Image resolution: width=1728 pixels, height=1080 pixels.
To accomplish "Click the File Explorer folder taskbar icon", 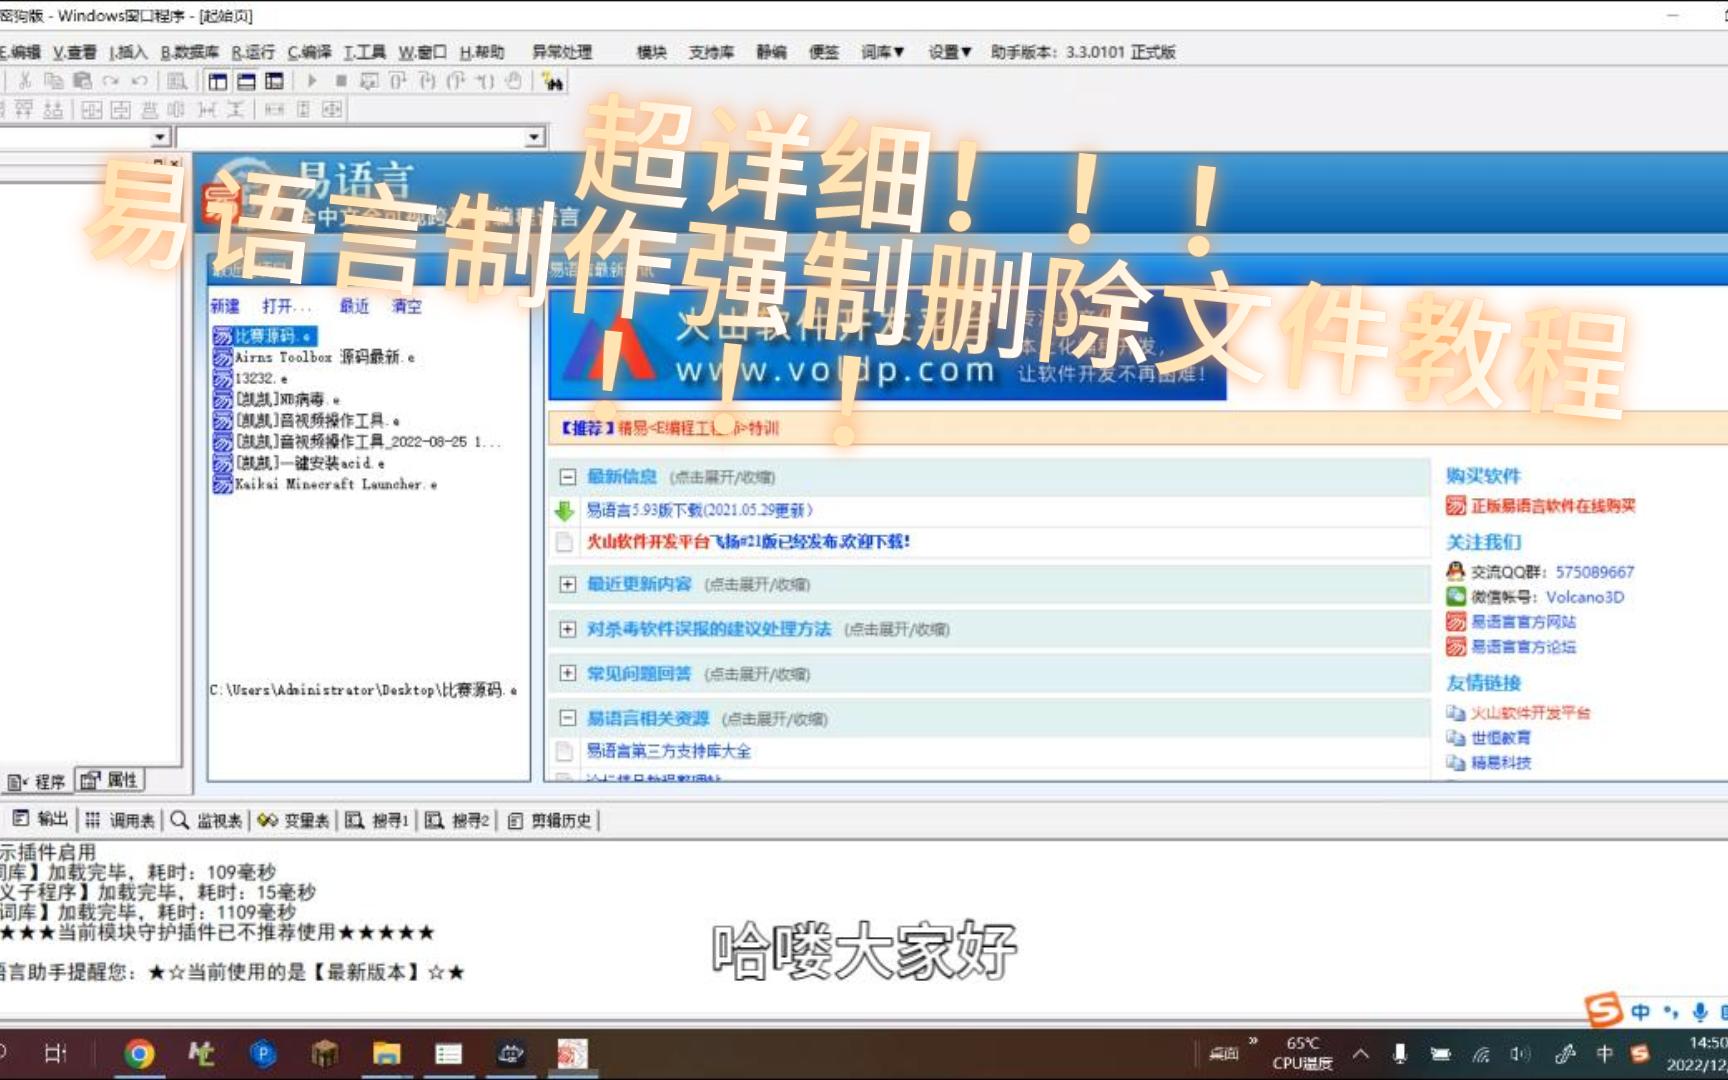I will [387, 1053].
